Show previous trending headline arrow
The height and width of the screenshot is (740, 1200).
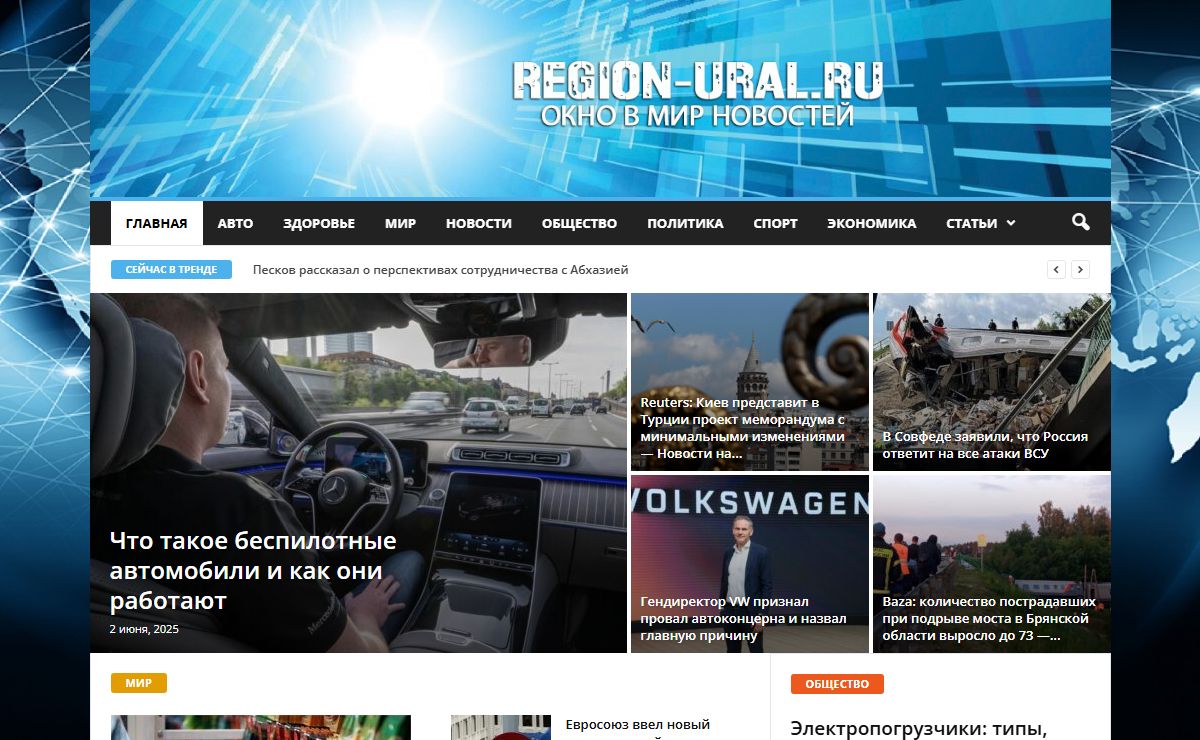pyautogui.click(x=1056, y=269)
